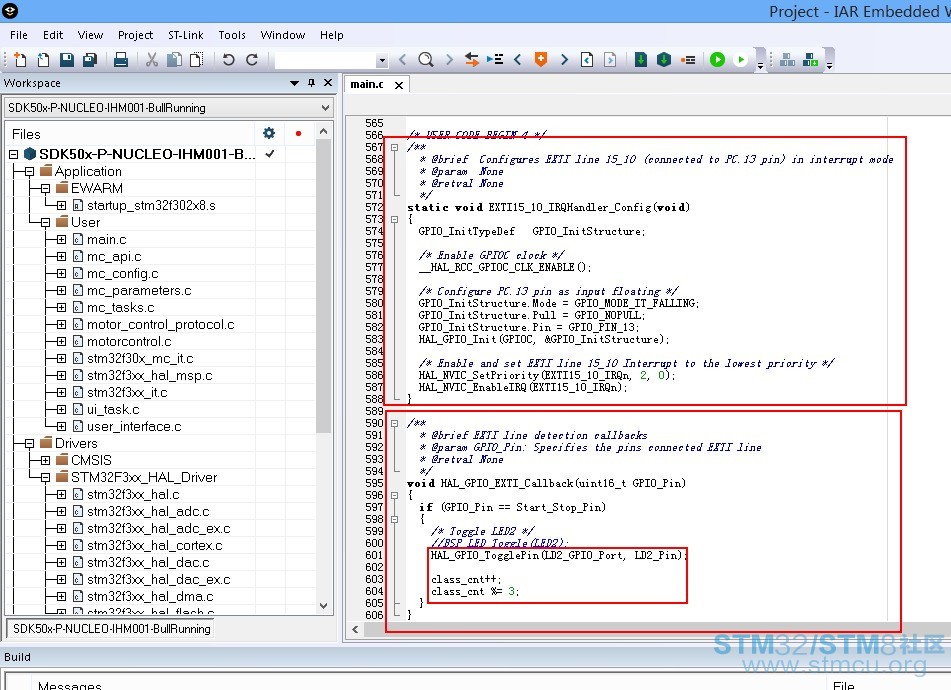
Task: Select motorcontrol.c in the workspace tree
Action: pos(129,341)
